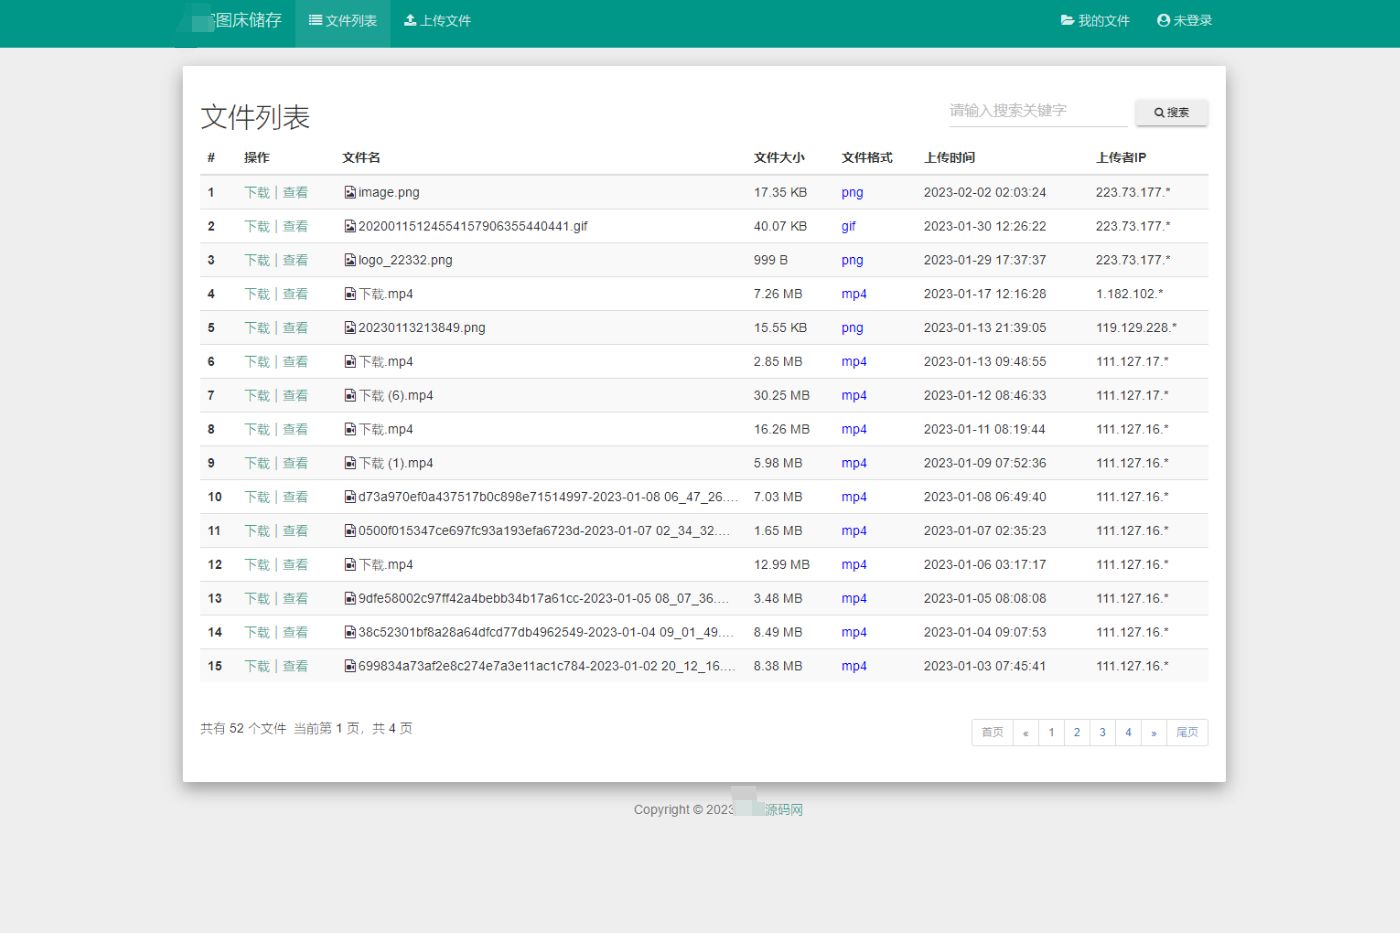Select the file icon beside image.png
The width and height of the screenshot is (1400, 933).
[349, 192]
